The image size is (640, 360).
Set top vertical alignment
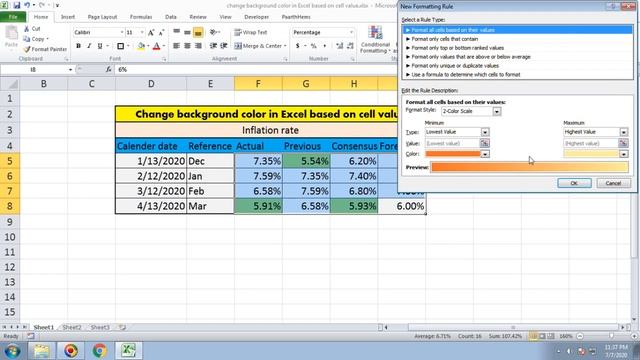coord(176,32)
